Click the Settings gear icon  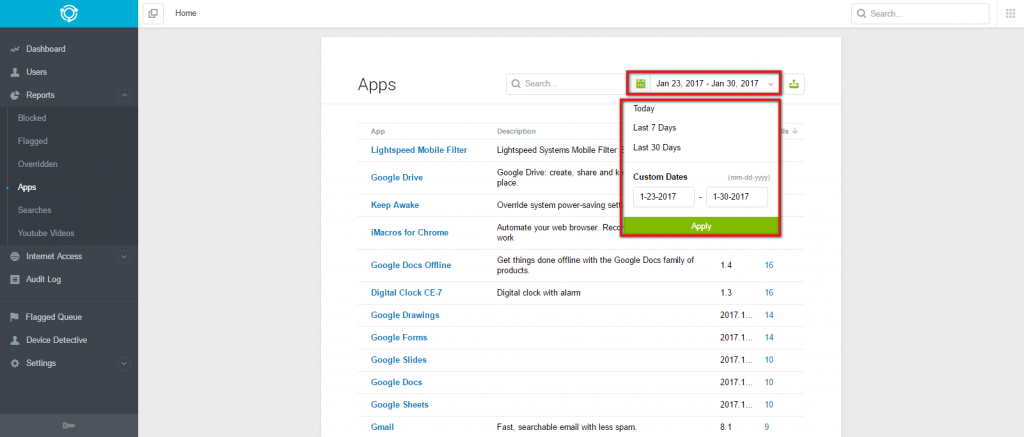(x=15, y=363)
